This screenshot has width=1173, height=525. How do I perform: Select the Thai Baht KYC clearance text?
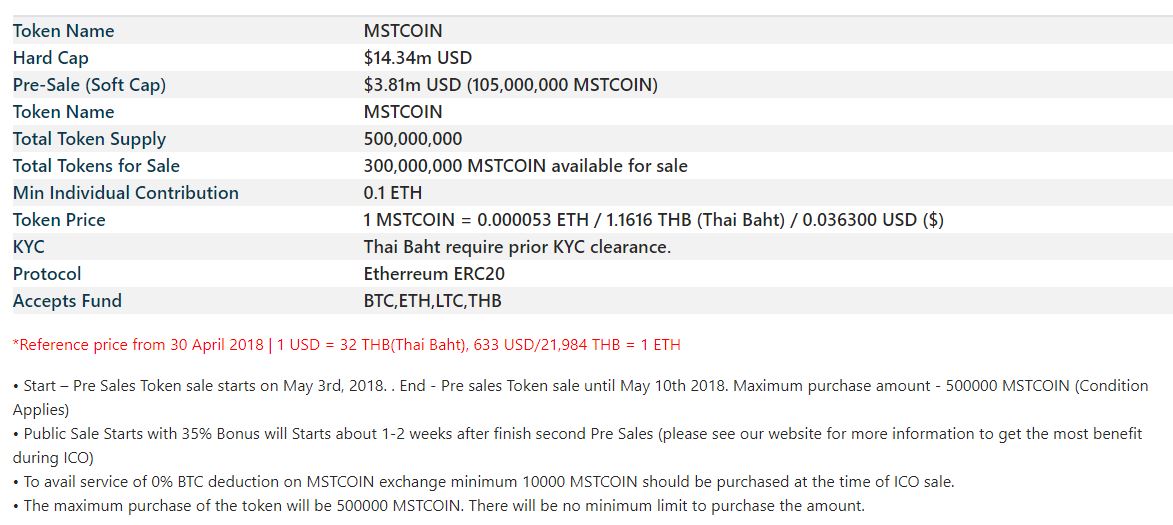[x=517, y=247]
